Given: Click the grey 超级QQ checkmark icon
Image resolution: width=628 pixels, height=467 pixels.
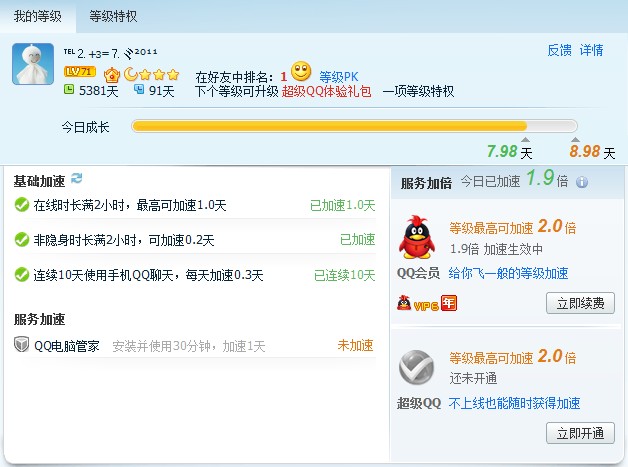Looking at the screenshot, I should click(x=417, y=366).
